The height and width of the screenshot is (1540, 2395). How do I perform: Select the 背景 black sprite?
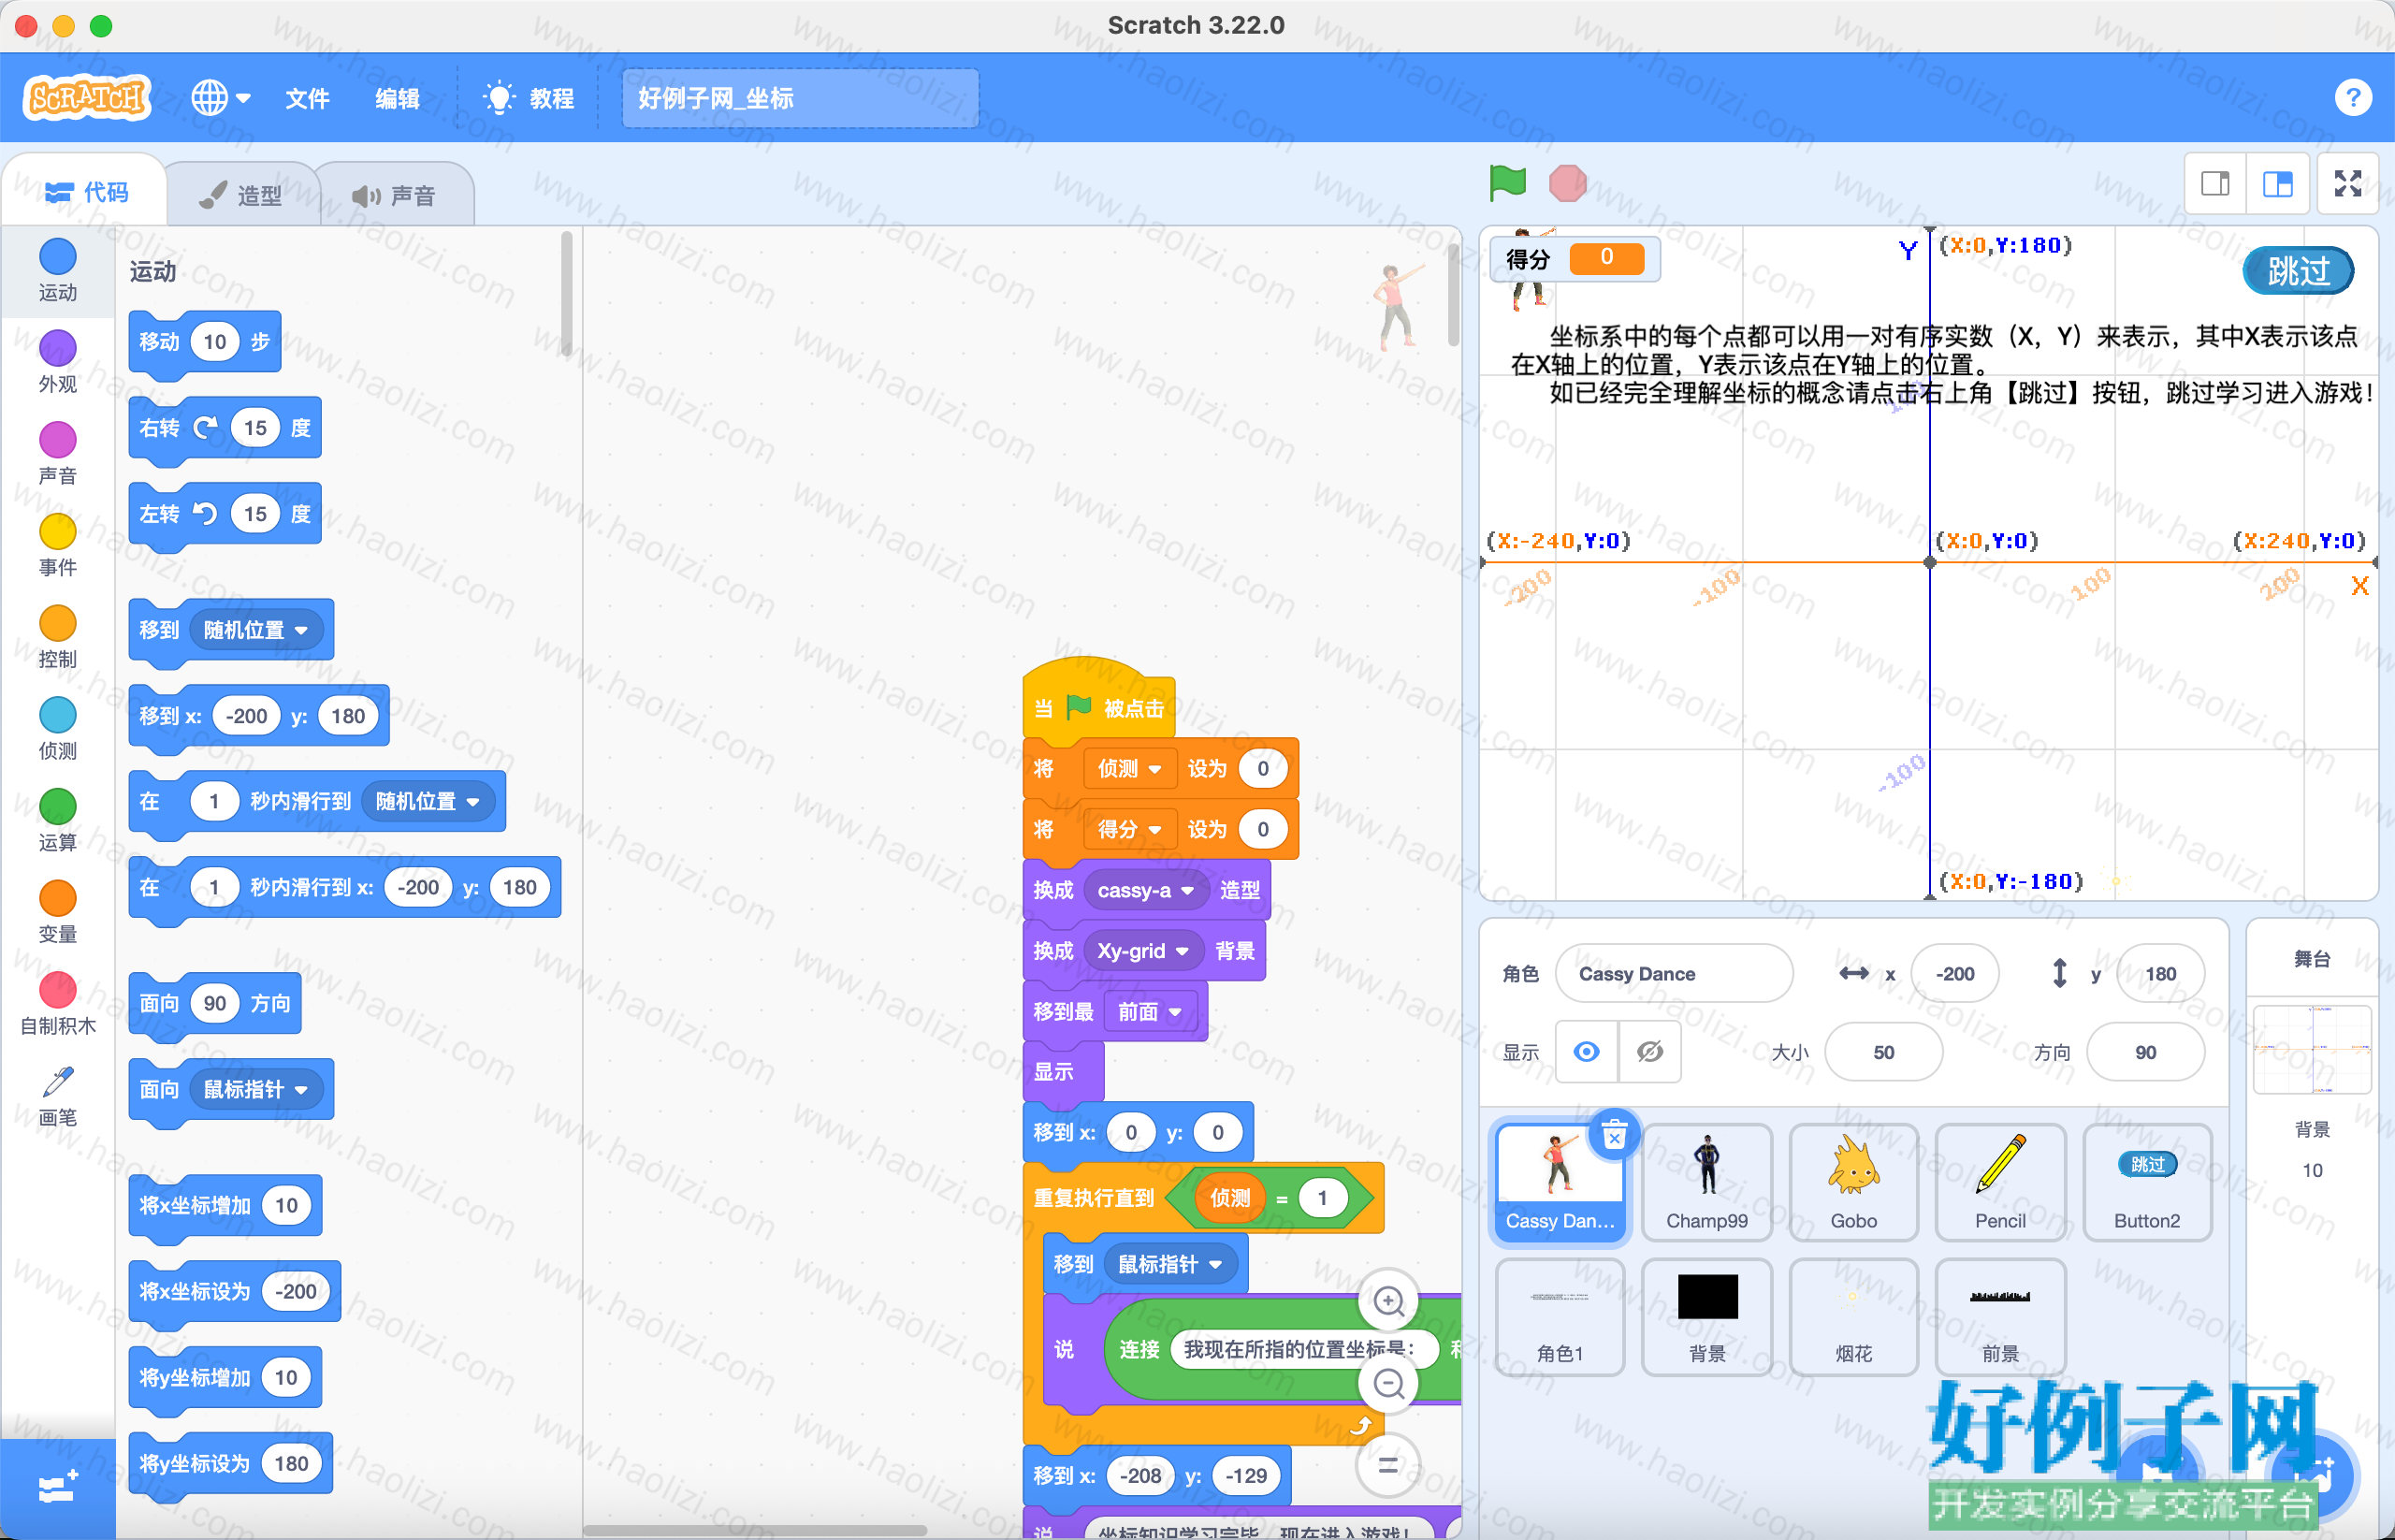pyautogui.click(x=1707, y=1317)
